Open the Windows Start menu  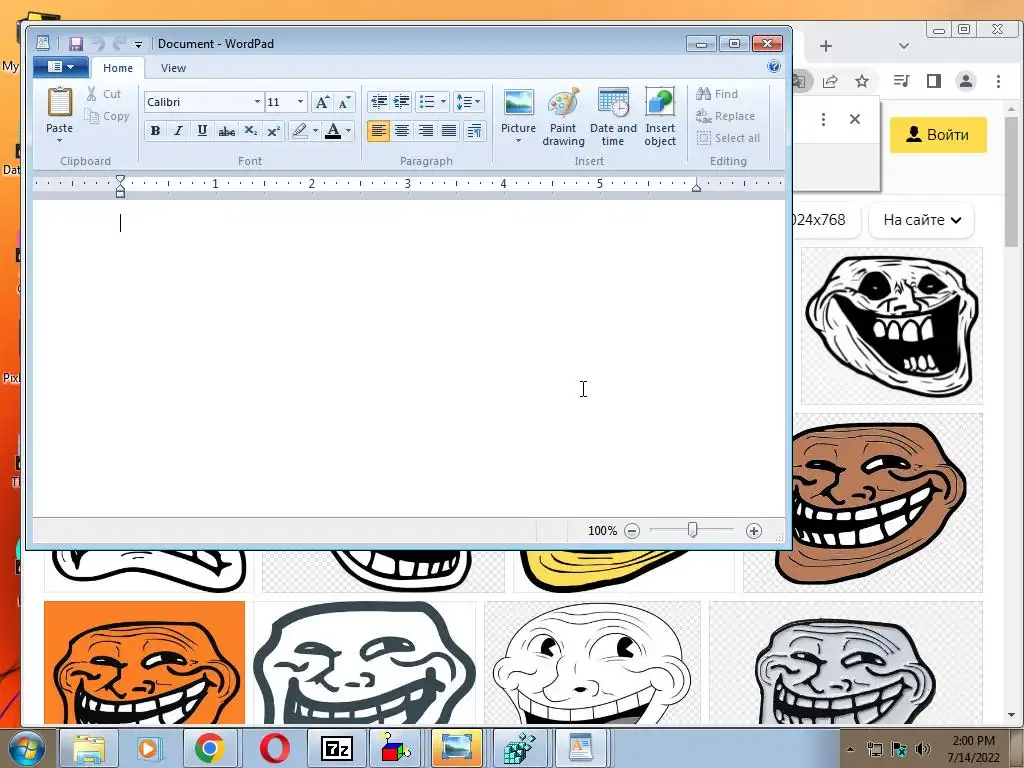26,748
